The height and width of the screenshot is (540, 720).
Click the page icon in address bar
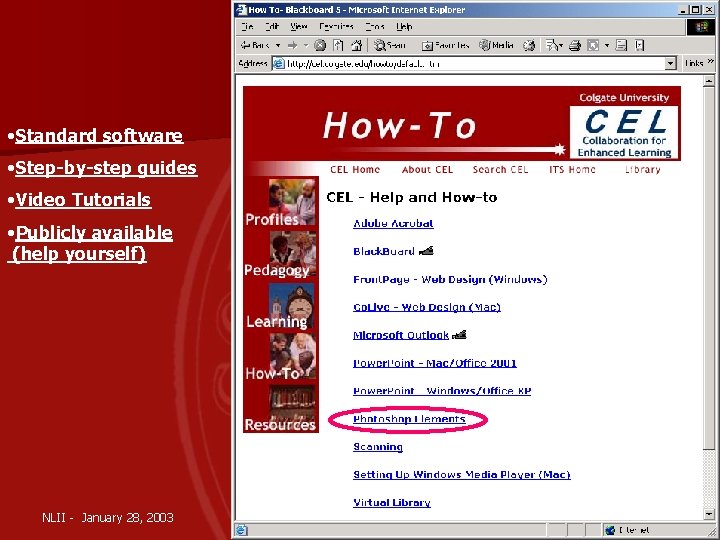(x=279, y=63)
